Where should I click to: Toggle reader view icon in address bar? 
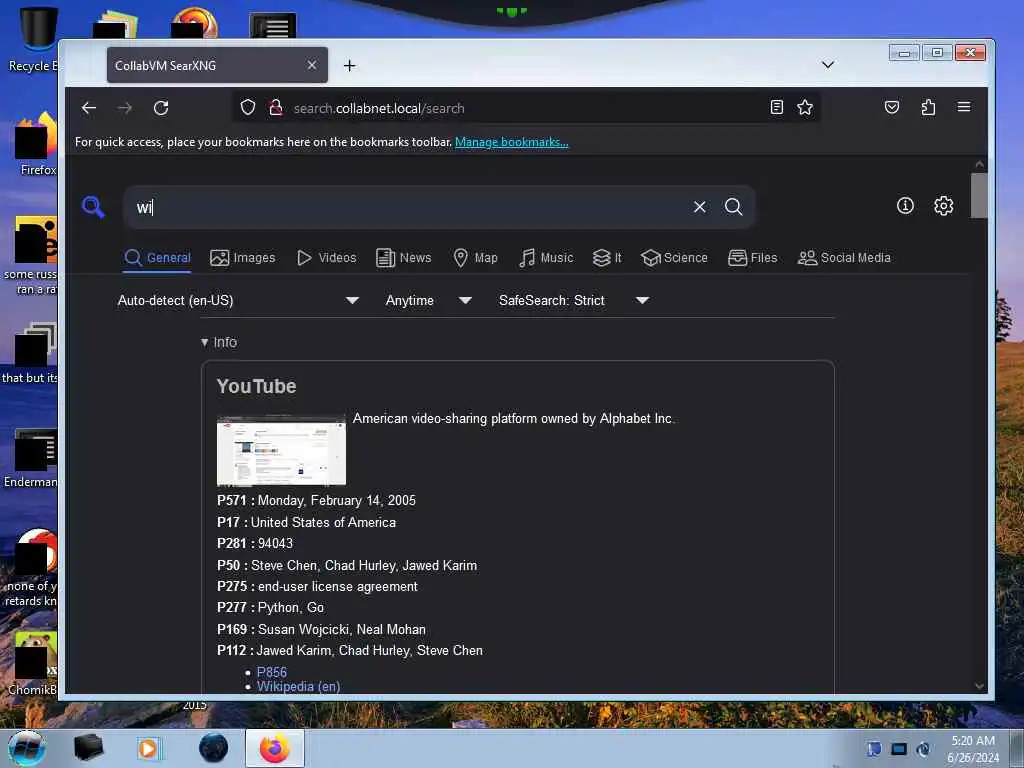coord(776,107)
